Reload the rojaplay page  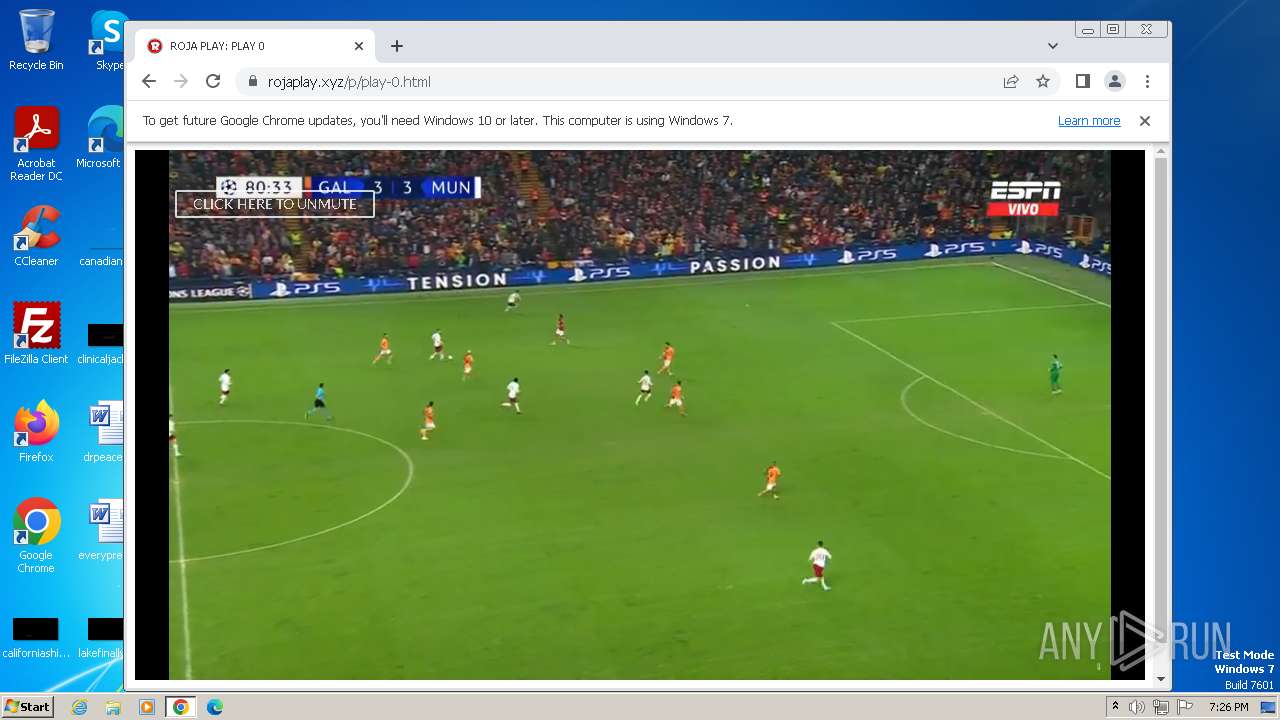point(213,81)
